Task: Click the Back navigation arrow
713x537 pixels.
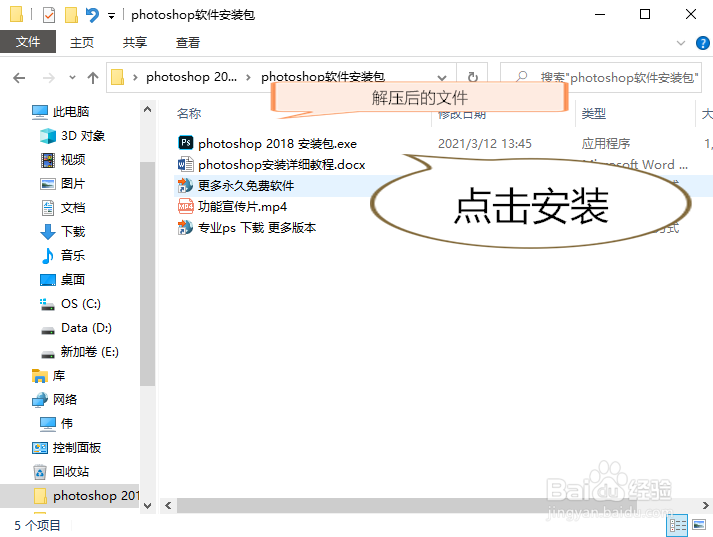Action: [19, 78]
